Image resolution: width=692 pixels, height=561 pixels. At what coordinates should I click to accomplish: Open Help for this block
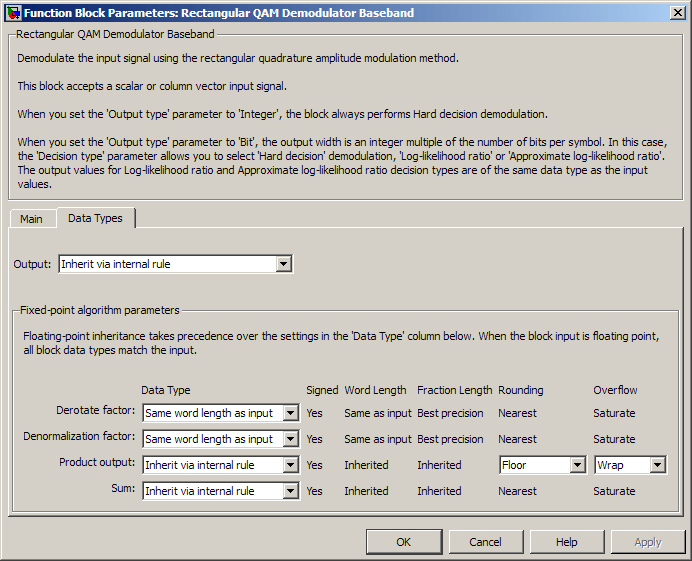[x=567, y=542]
